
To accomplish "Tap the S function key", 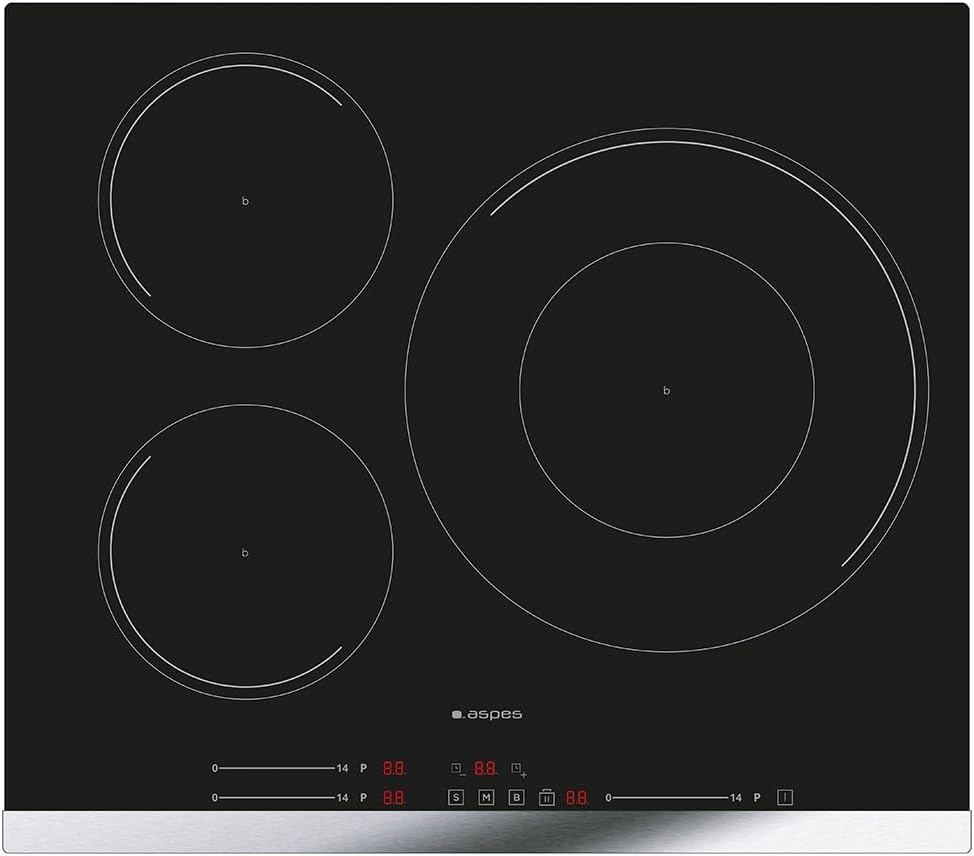I will (x=456, y=797).
